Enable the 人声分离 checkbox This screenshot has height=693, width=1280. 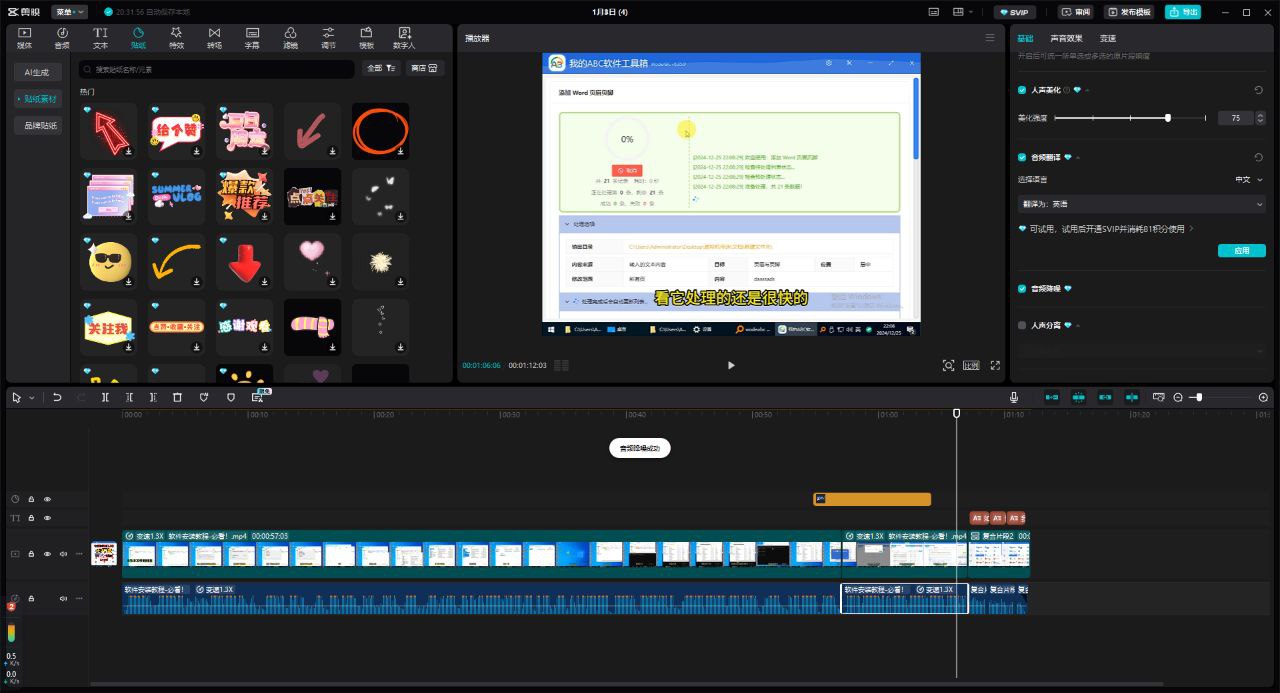(1022, 325)
